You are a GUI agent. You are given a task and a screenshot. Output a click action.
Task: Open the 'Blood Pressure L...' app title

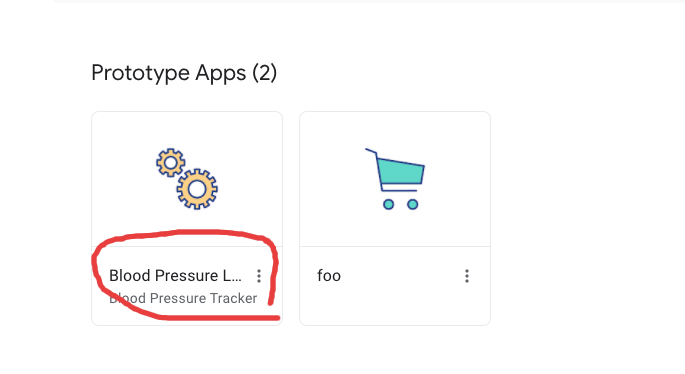175,276
